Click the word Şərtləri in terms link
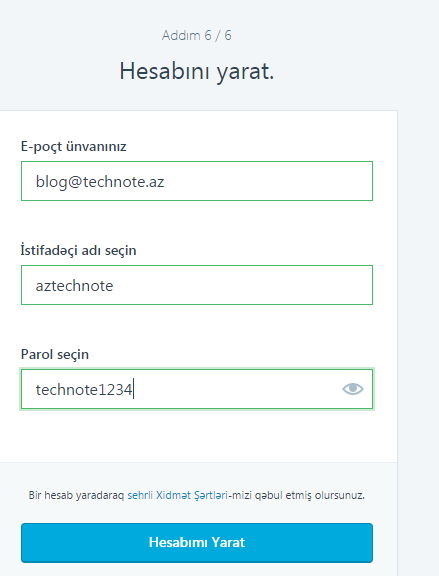The height and width of the screenshot is (576, 439). (x=211, y=495)
